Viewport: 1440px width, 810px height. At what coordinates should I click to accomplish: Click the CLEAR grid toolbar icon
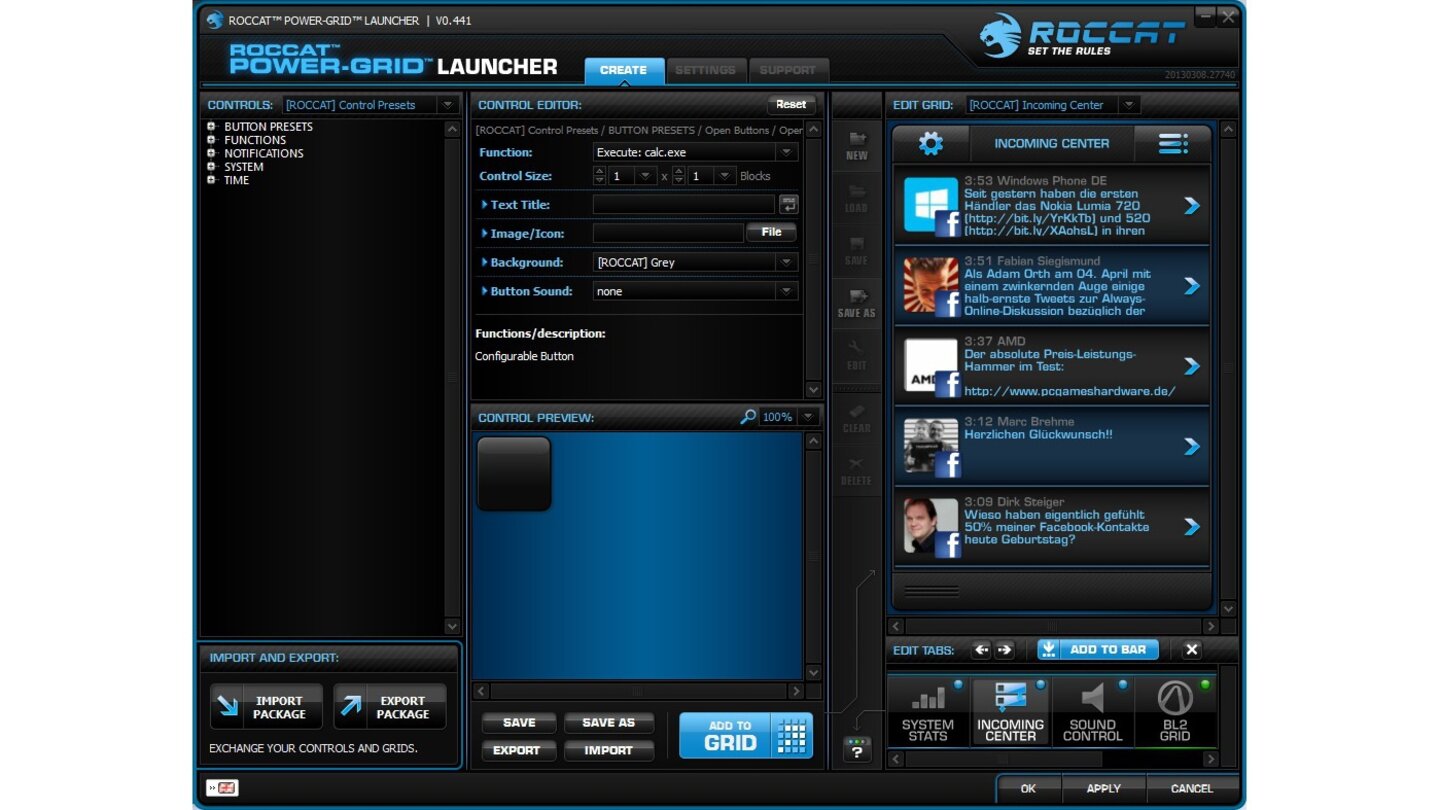coord(856,418)
